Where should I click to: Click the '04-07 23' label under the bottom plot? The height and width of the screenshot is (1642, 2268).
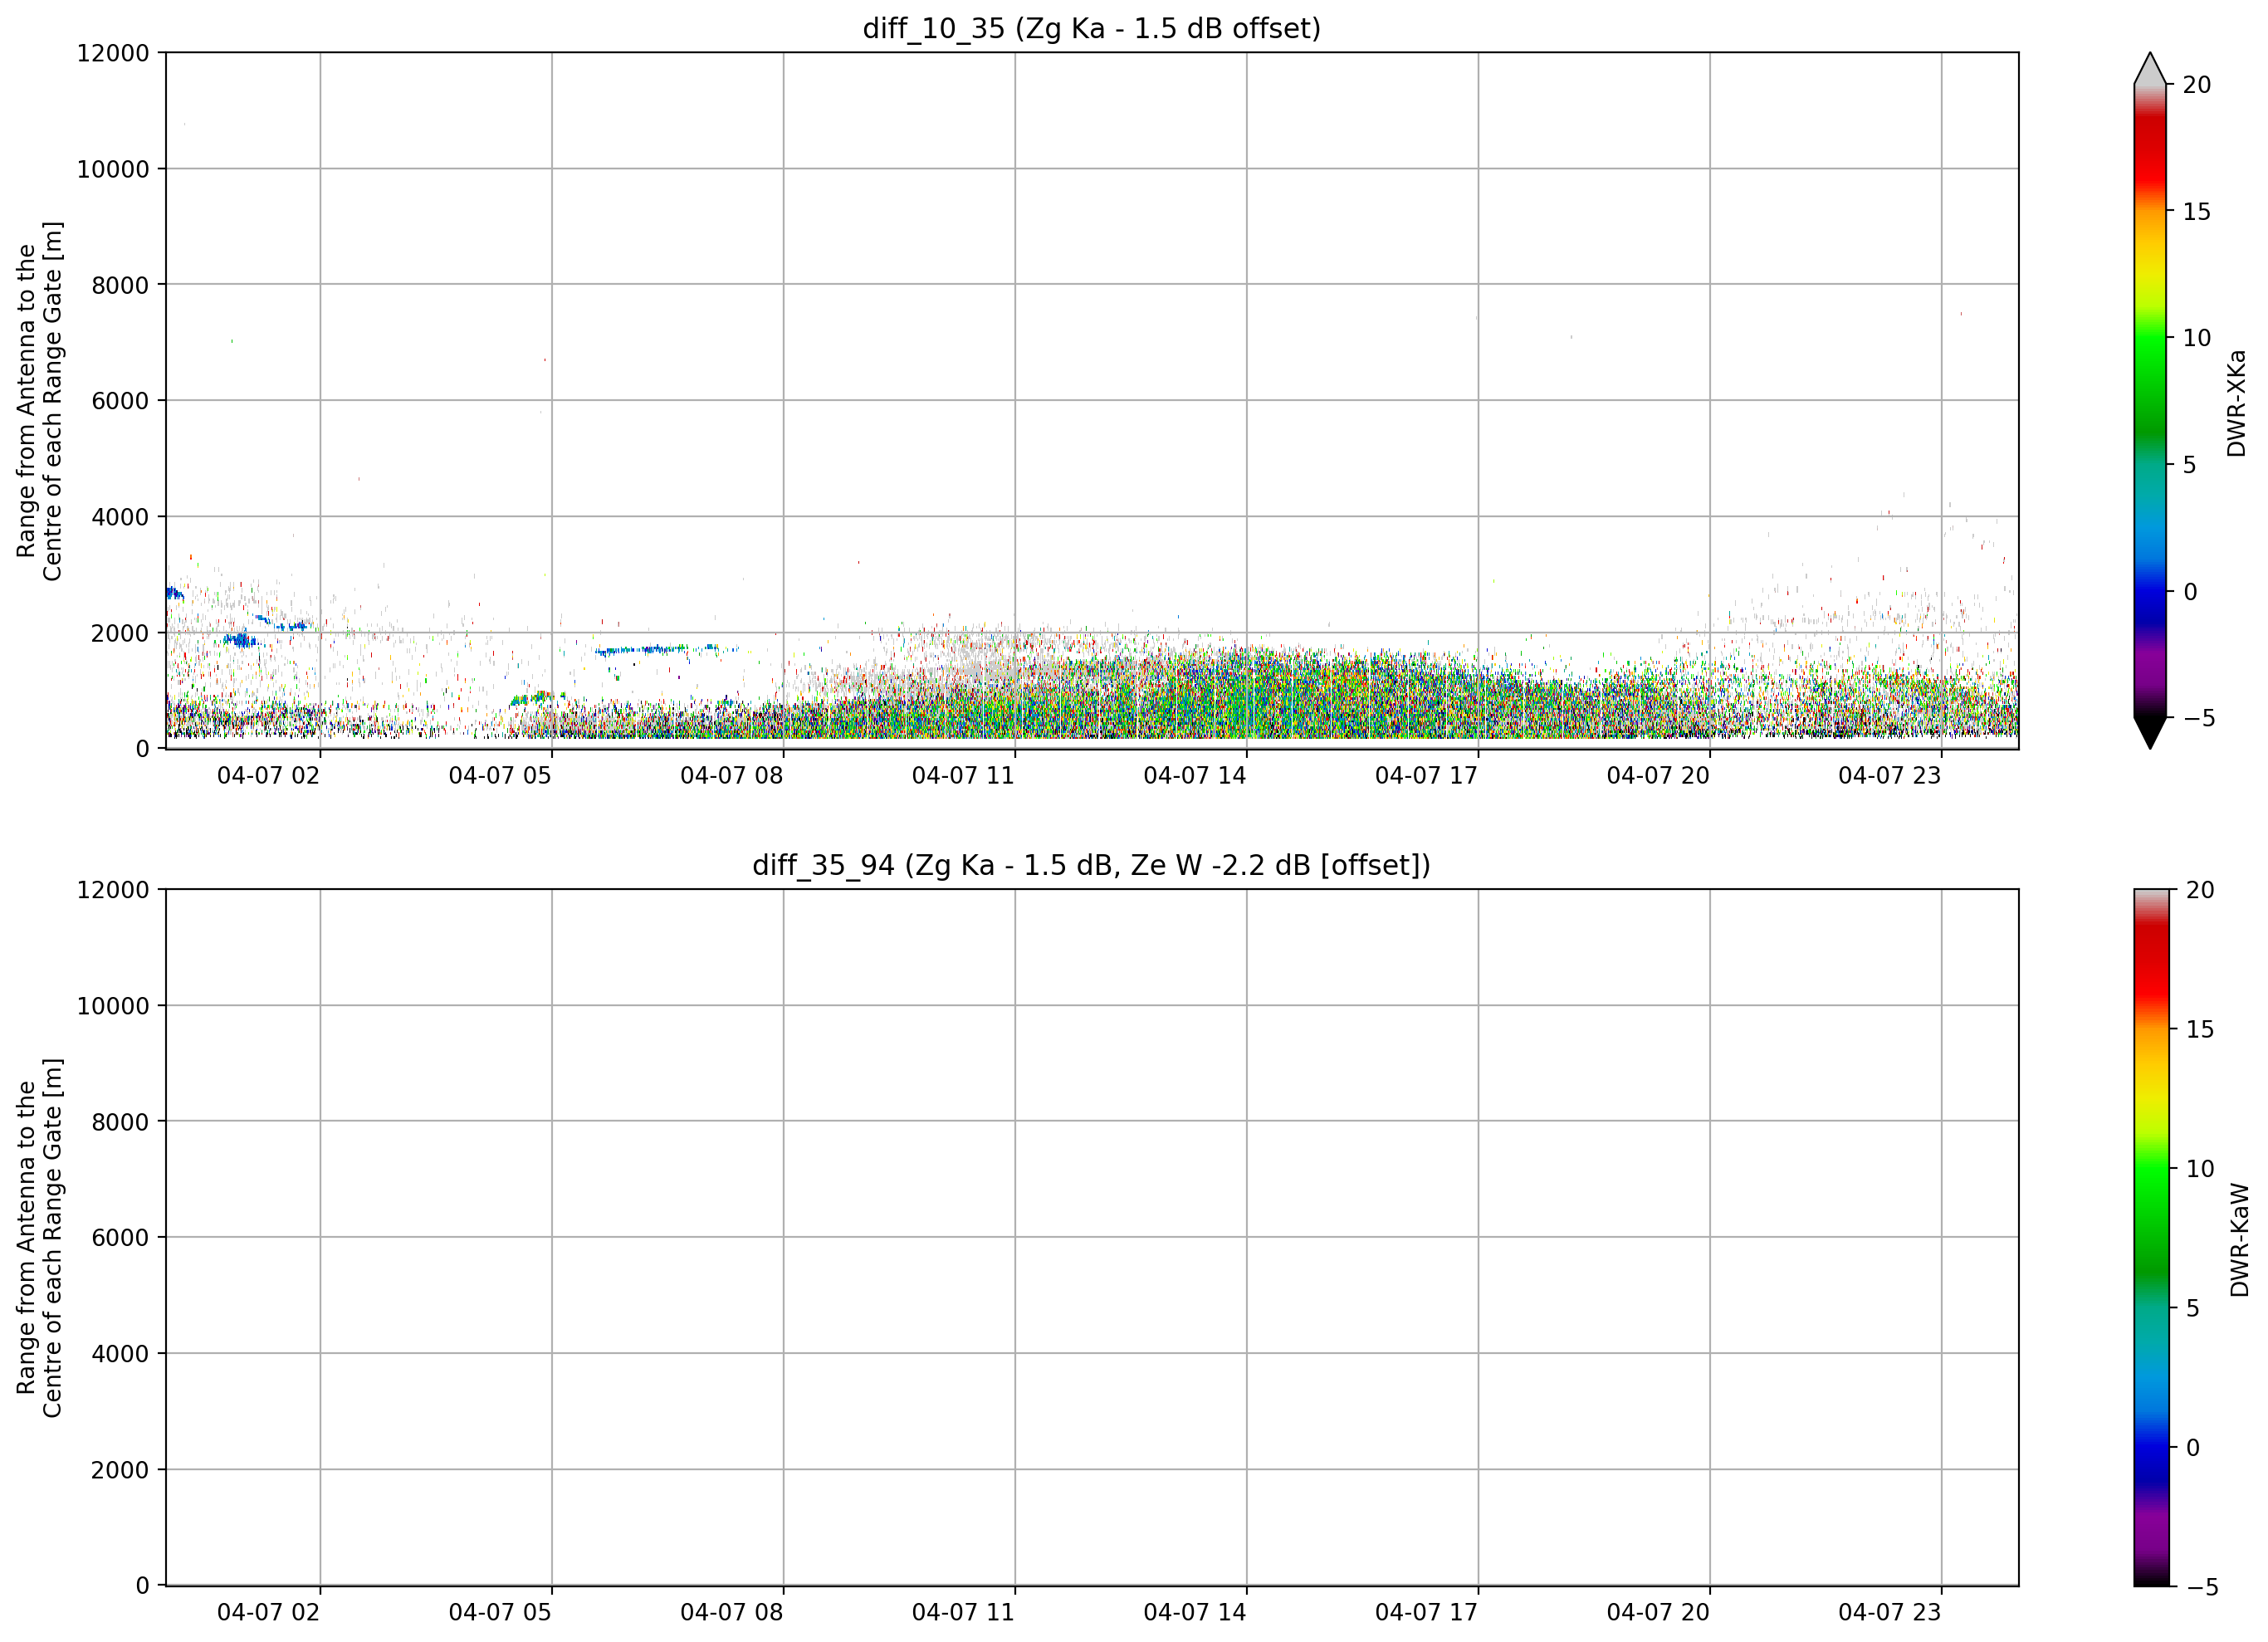click(x=1889, y=1613)
